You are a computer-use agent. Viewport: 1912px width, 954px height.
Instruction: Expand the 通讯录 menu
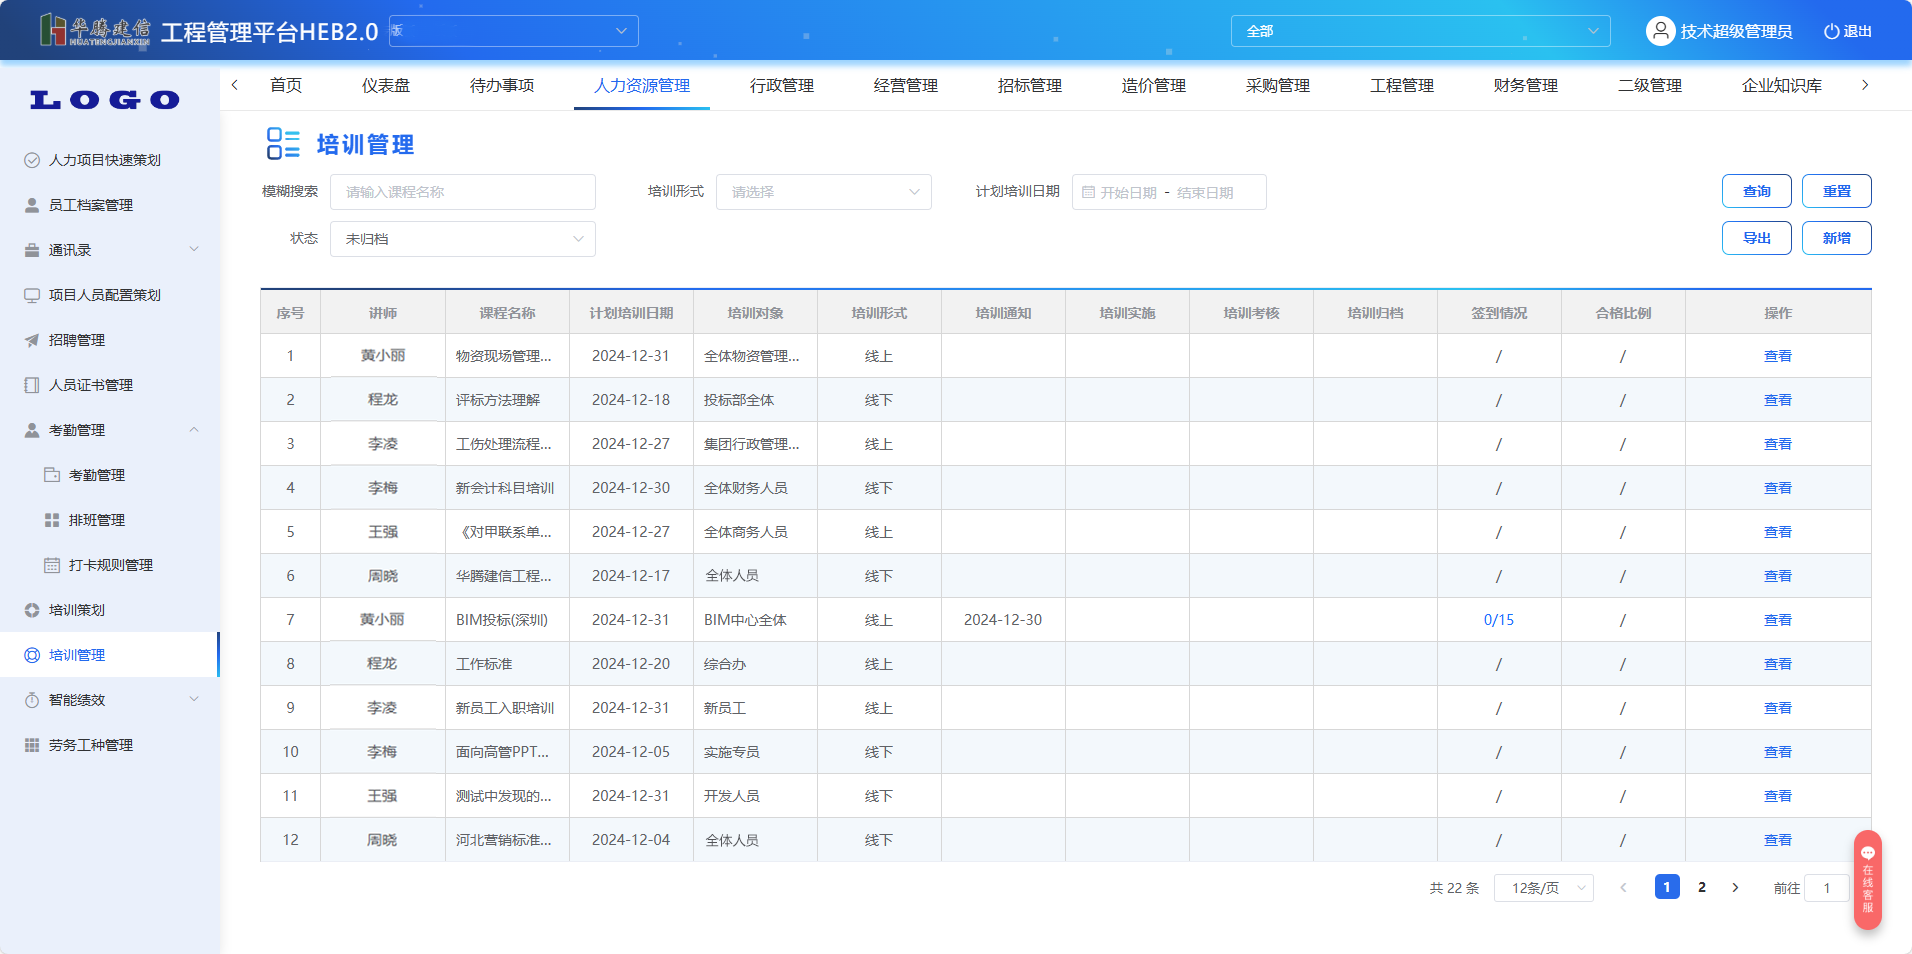point(194,249)
